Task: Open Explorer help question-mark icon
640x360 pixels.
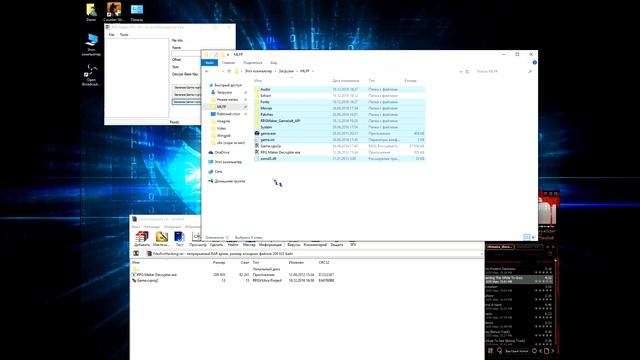Action: click(534, 62)
